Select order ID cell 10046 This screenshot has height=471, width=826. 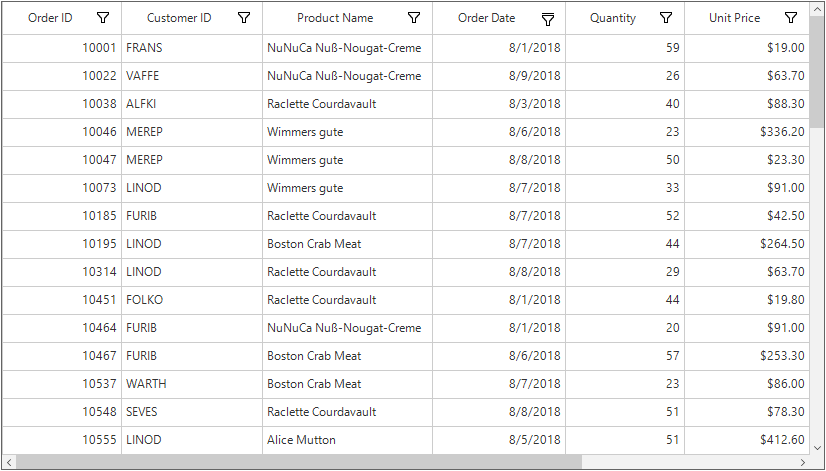pos(62,132)
